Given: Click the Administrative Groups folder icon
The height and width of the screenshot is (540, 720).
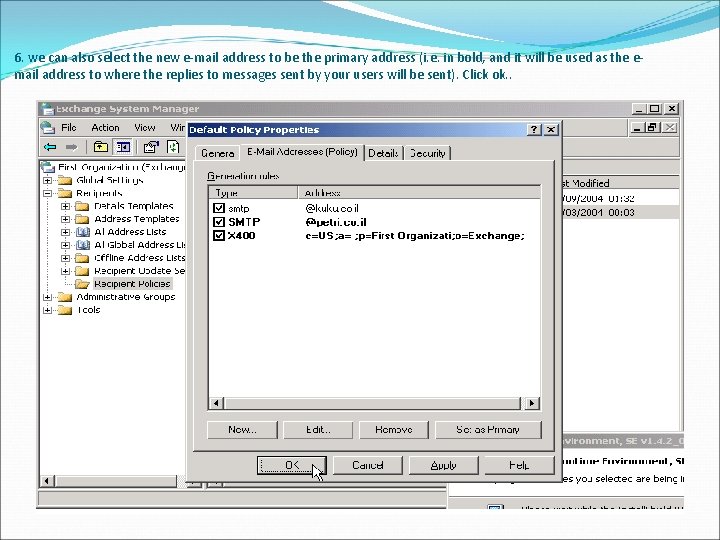Looking at the screenshot, I should [x=65, y=297].
